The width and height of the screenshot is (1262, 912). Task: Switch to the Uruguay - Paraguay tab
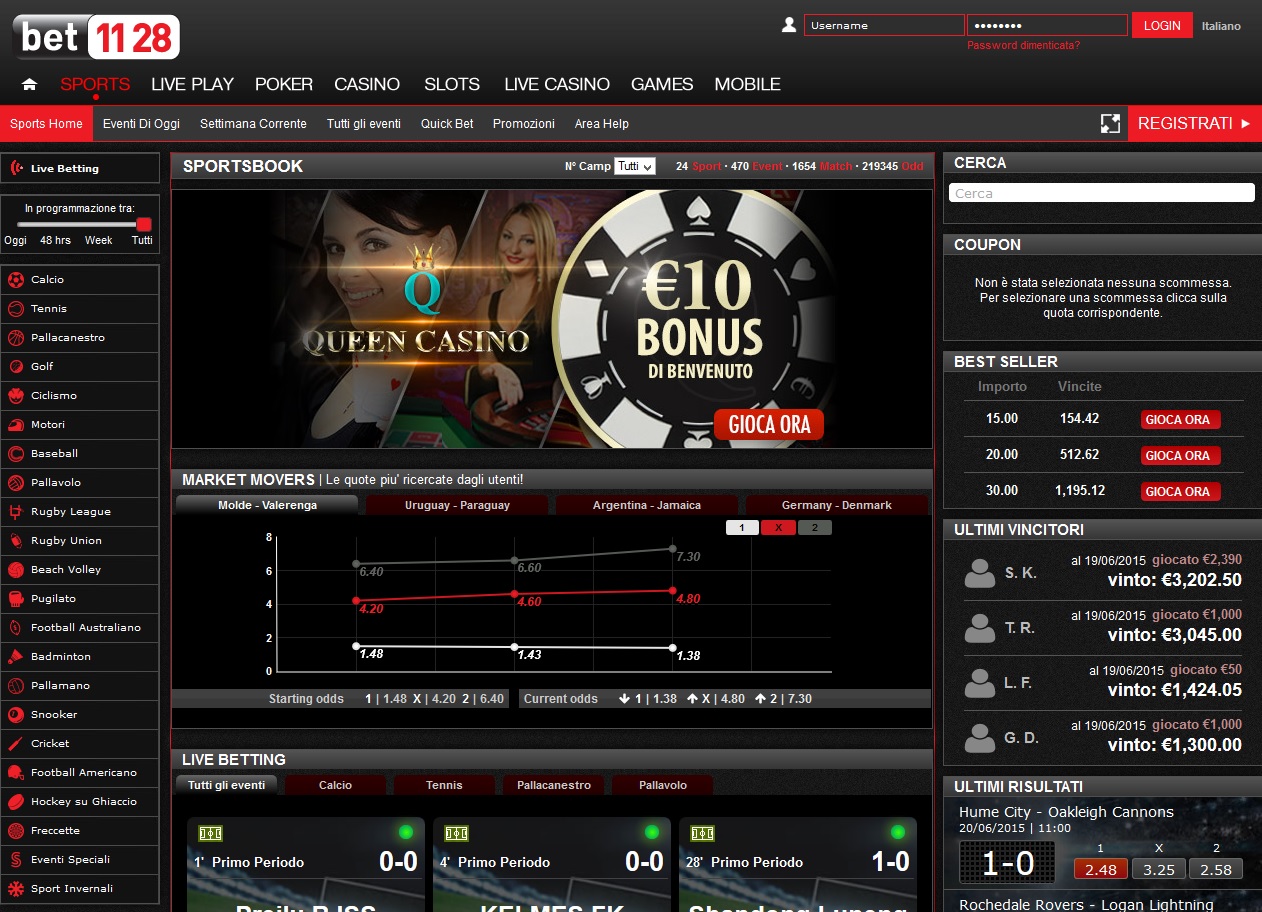pos(457,505)
